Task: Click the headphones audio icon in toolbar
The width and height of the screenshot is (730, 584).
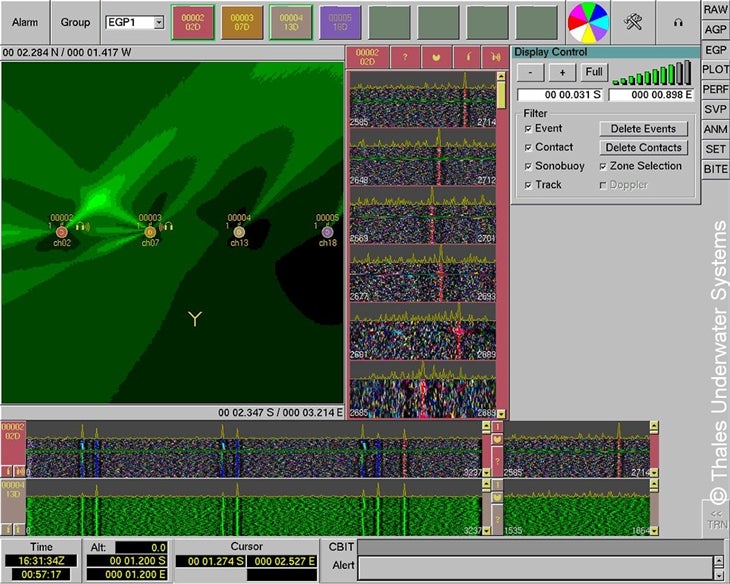Action: click(677, 22)
